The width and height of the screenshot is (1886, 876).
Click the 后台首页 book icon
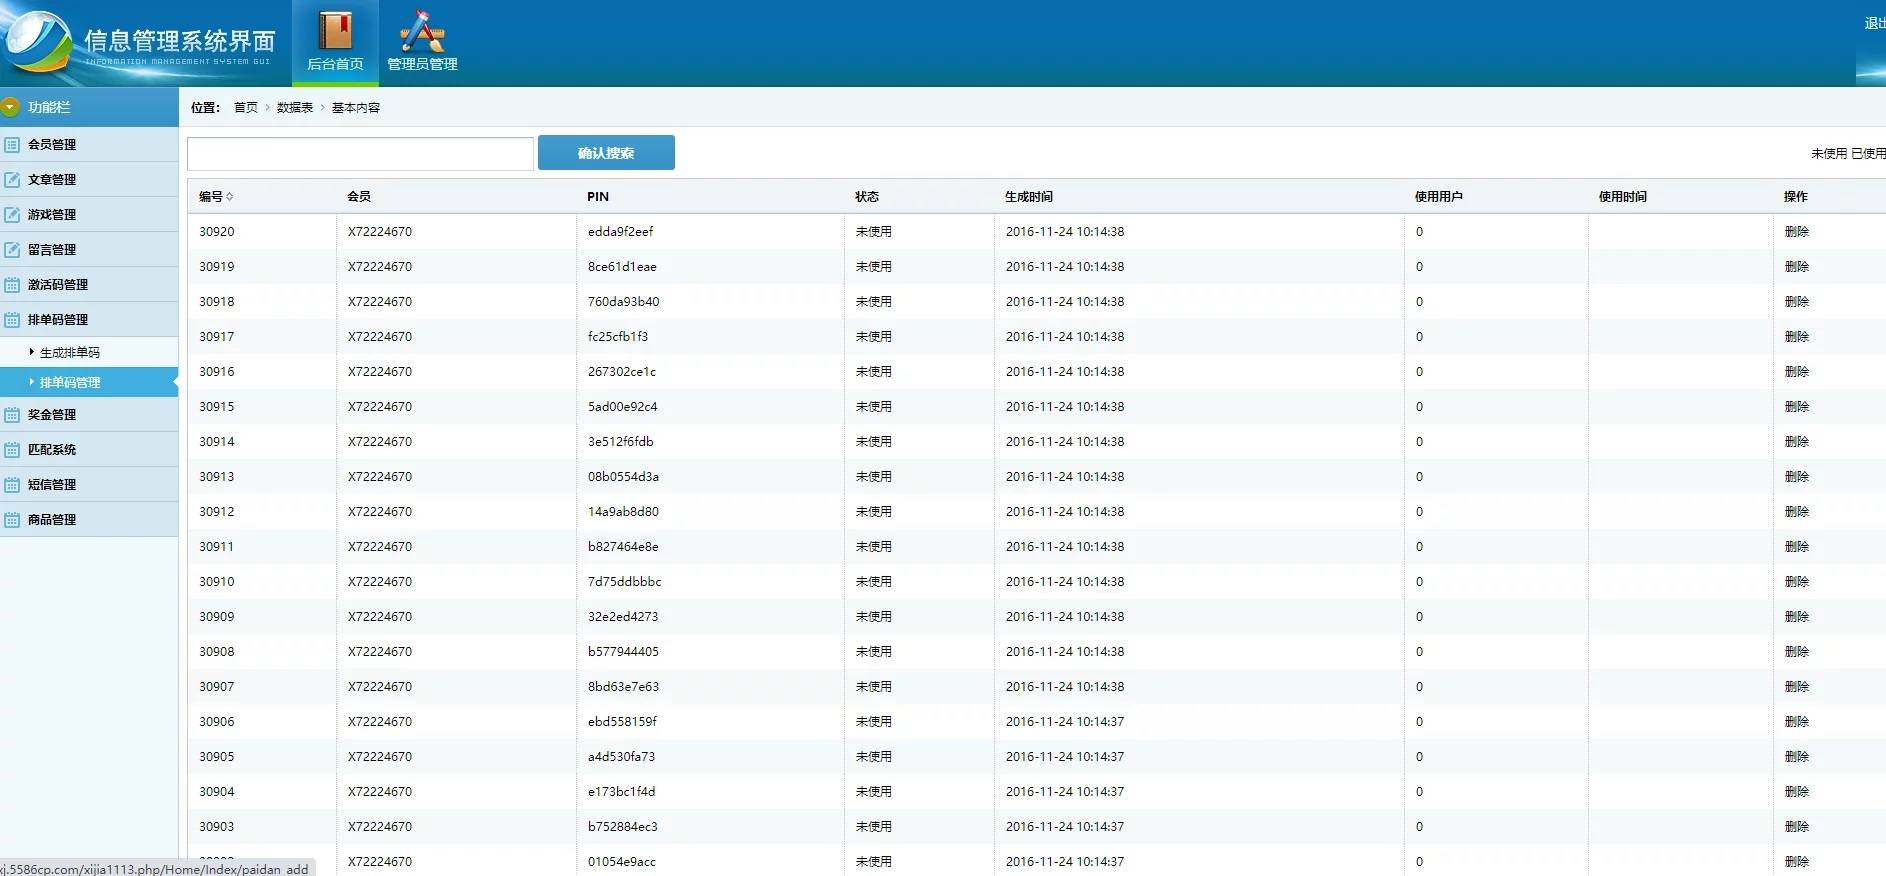tap(335, 31)
